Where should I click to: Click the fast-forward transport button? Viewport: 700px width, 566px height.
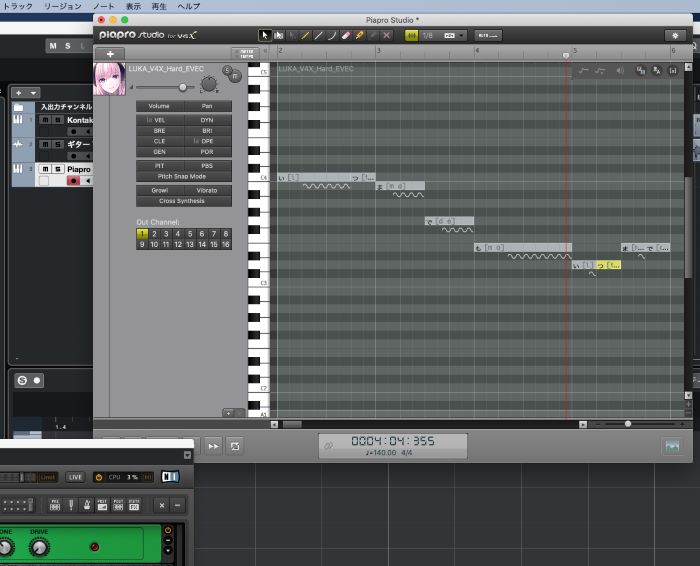(213, 446)
